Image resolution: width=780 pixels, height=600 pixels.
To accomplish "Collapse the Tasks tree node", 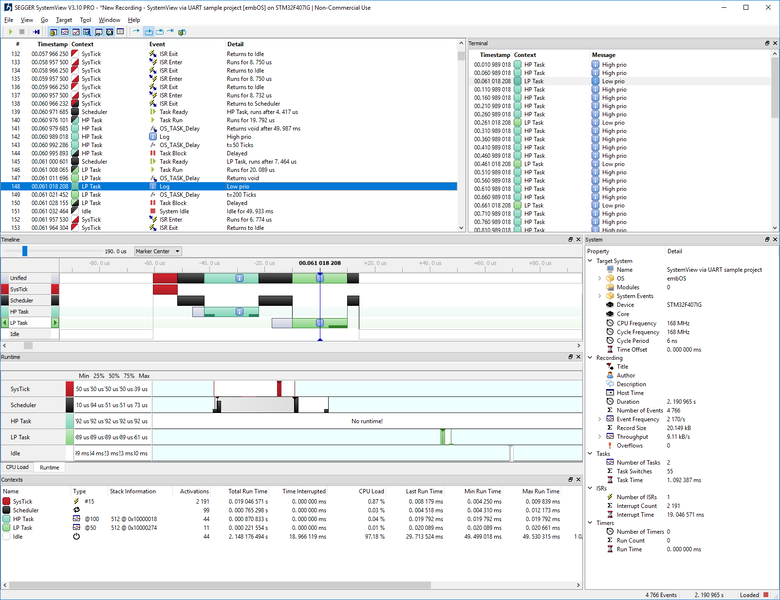I will 590,454.
